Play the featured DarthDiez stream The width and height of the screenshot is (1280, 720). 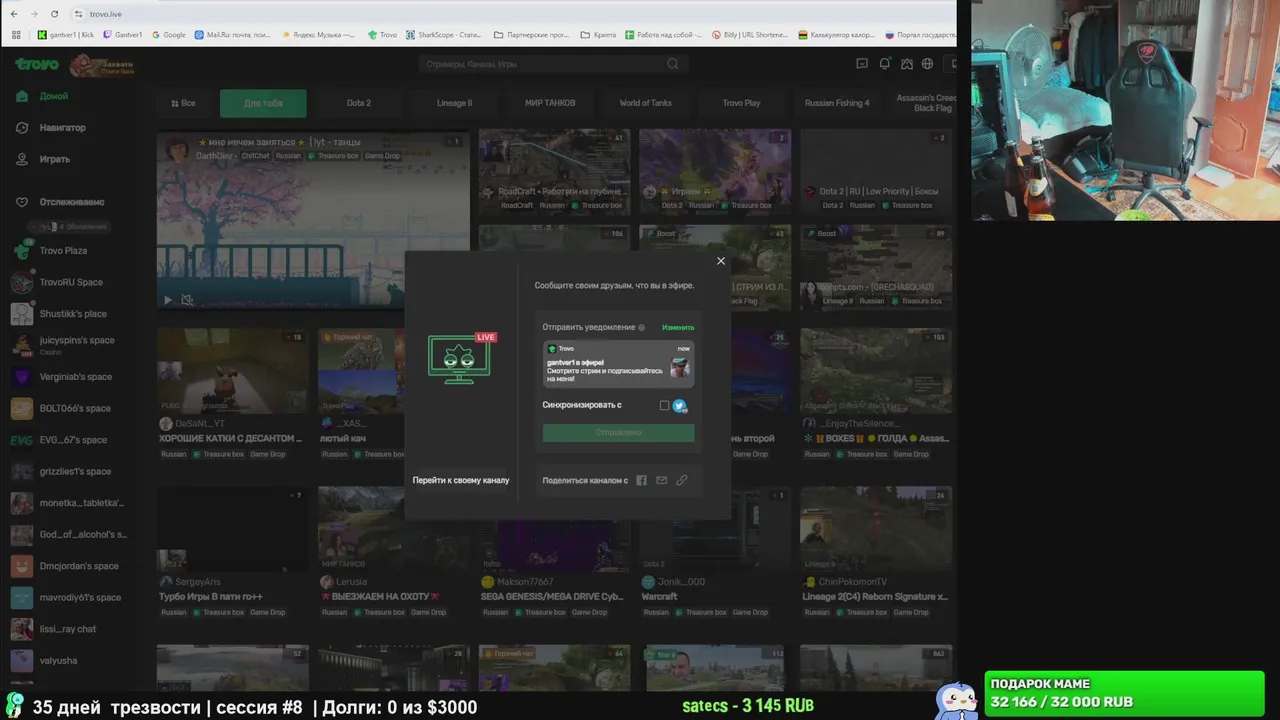168,300
